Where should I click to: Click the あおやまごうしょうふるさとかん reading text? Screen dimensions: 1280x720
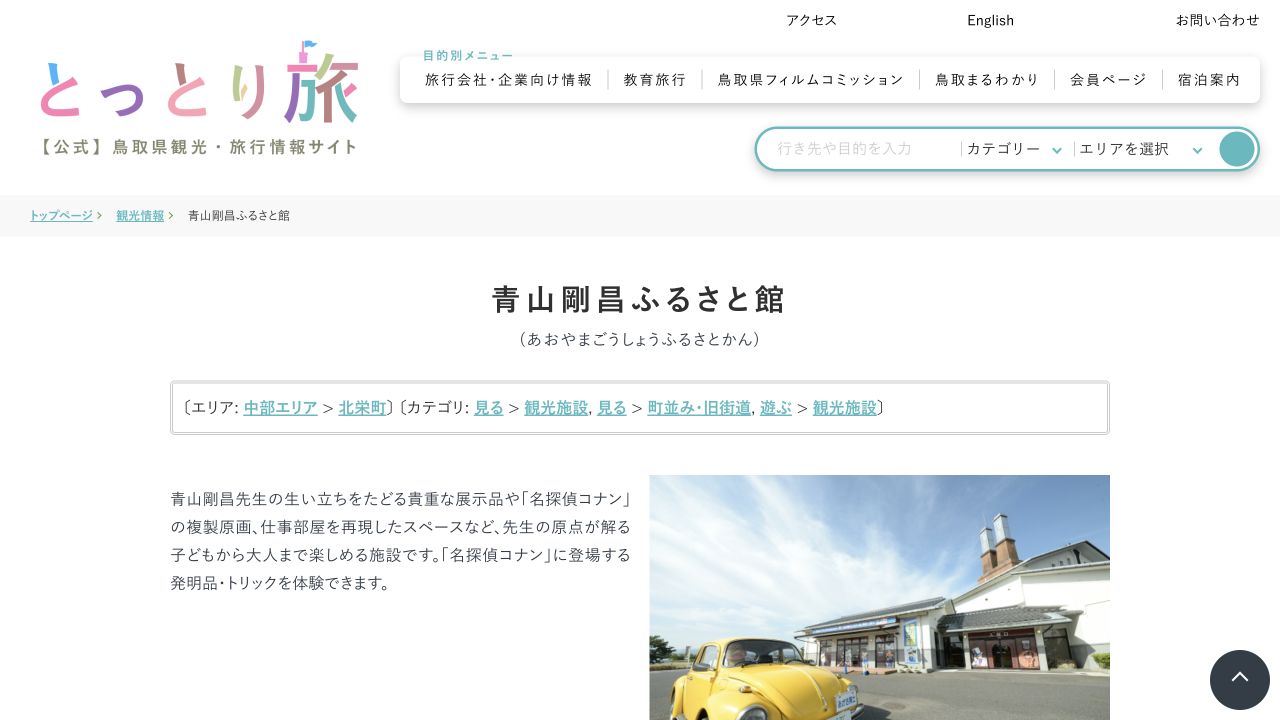coord(640,340)
